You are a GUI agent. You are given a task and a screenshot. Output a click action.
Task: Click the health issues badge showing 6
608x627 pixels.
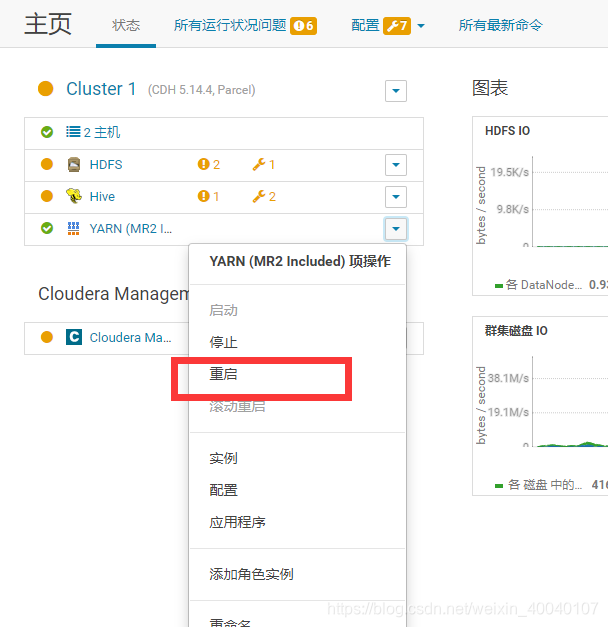click(x=304, y=26)
